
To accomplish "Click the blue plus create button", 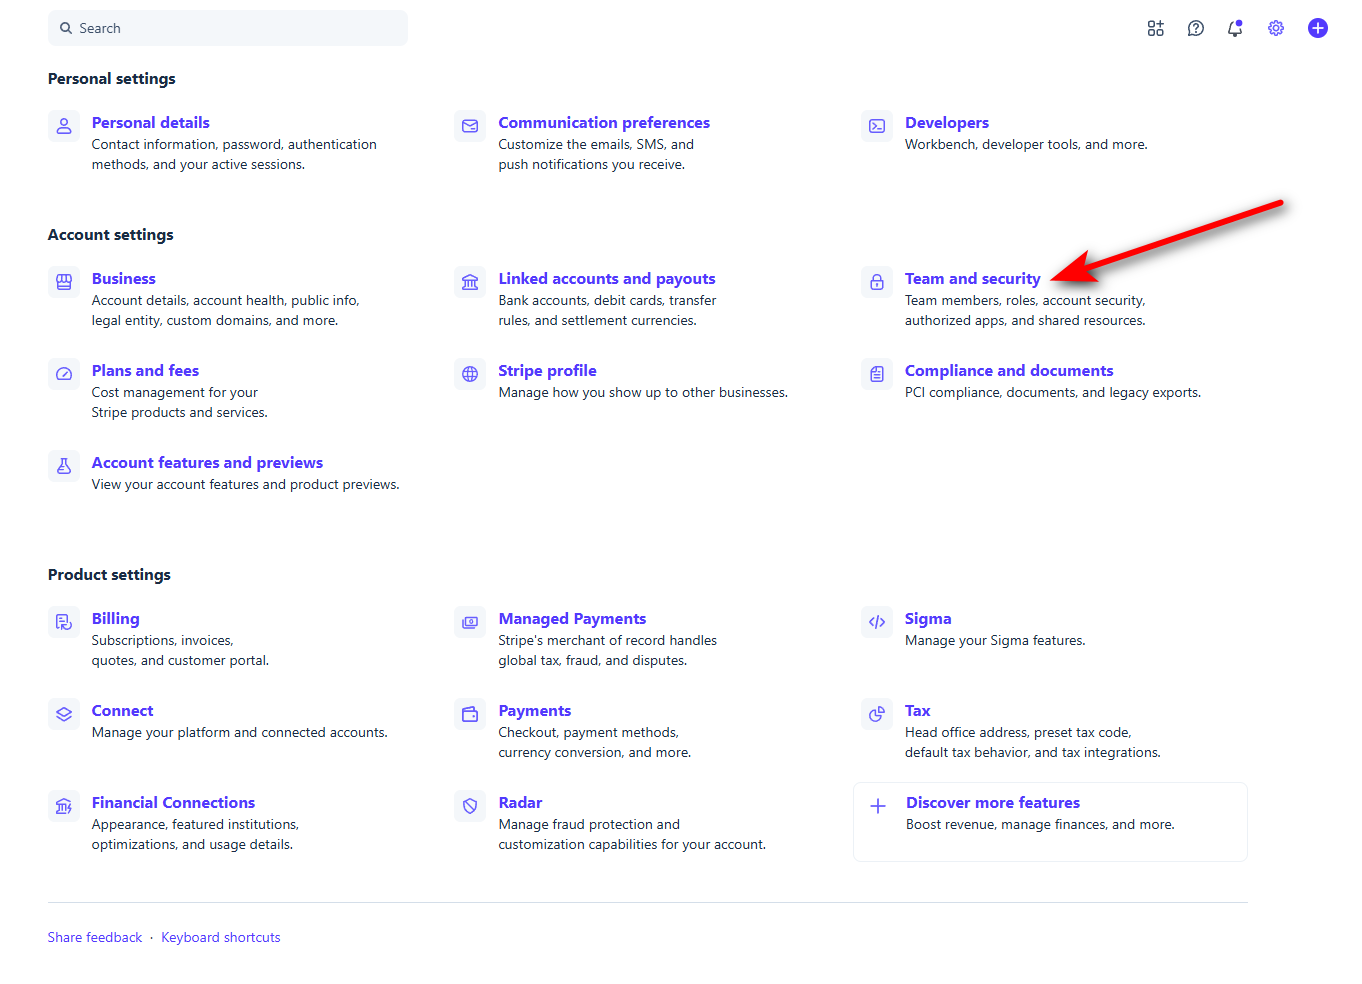I will tap(1318, 28).
